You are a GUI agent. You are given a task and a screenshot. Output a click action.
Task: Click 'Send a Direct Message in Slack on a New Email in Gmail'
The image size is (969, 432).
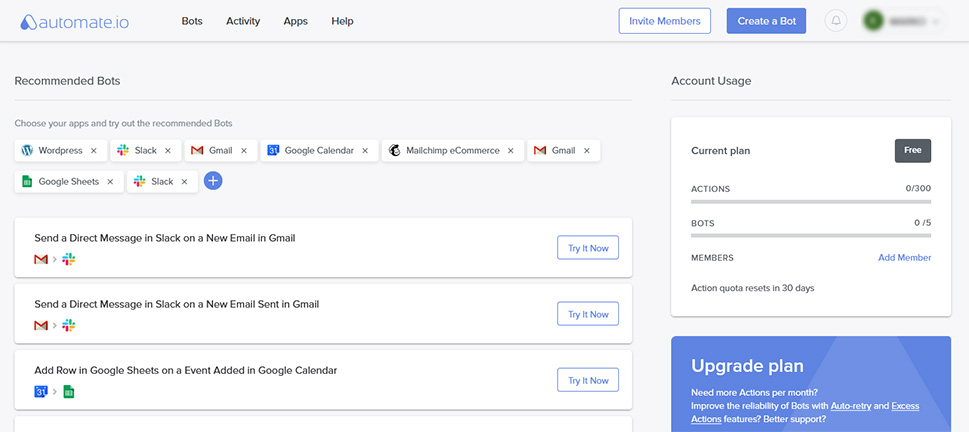165,238
